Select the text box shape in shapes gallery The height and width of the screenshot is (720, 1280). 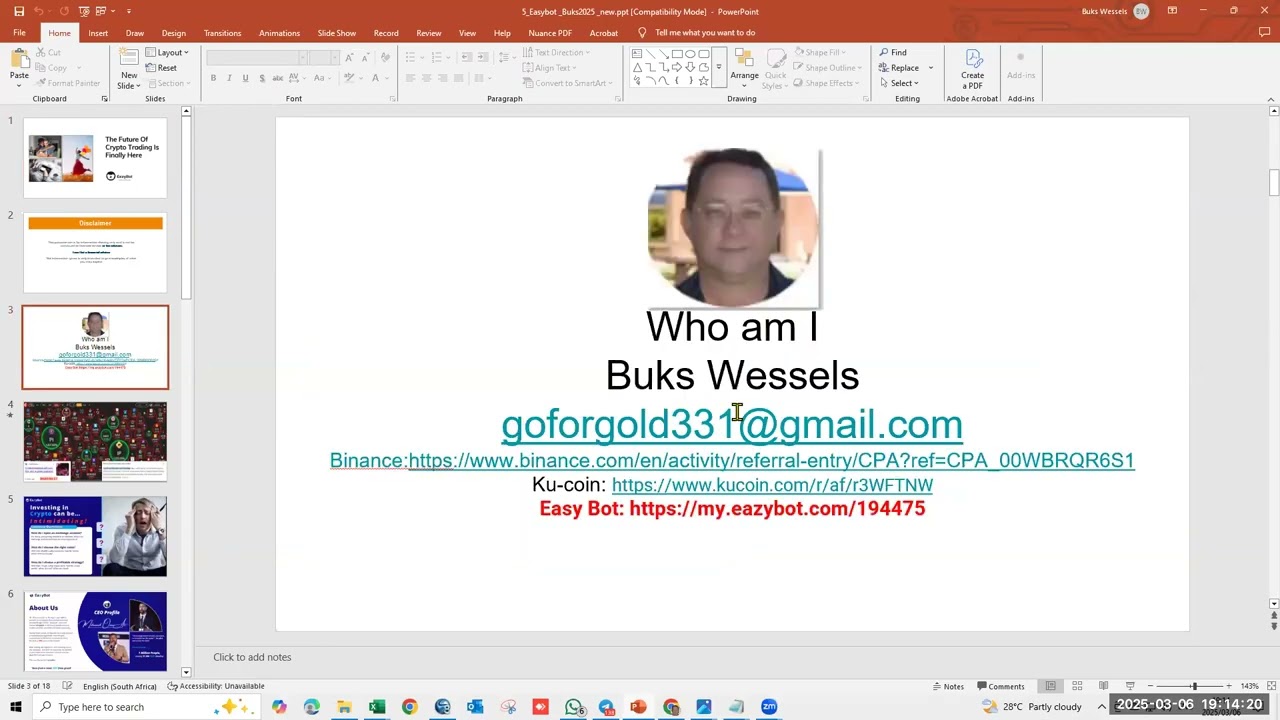click(637, 54)
